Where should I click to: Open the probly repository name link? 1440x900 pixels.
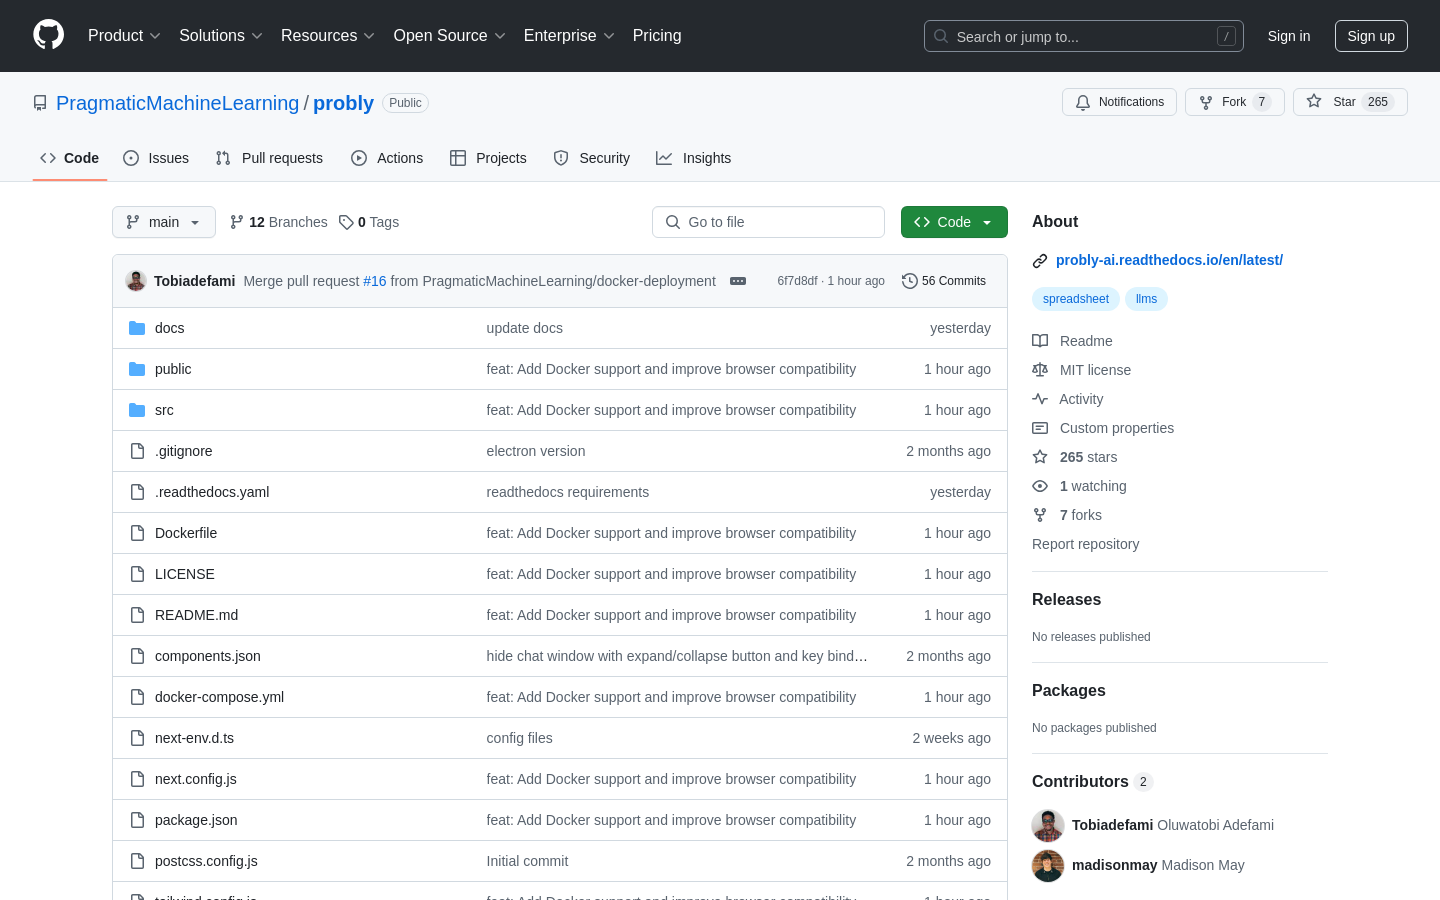pyautogui.click(x=343, y=103)
